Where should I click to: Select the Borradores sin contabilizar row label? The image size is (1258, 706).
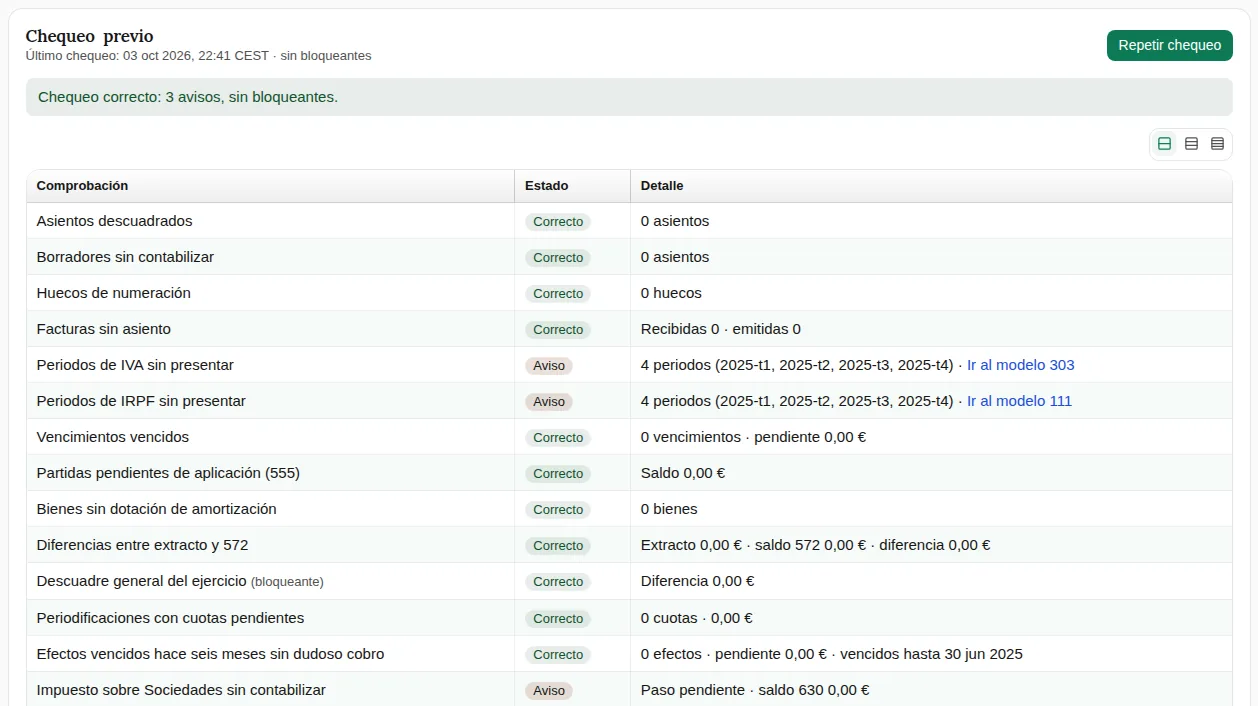pos(125,257)
